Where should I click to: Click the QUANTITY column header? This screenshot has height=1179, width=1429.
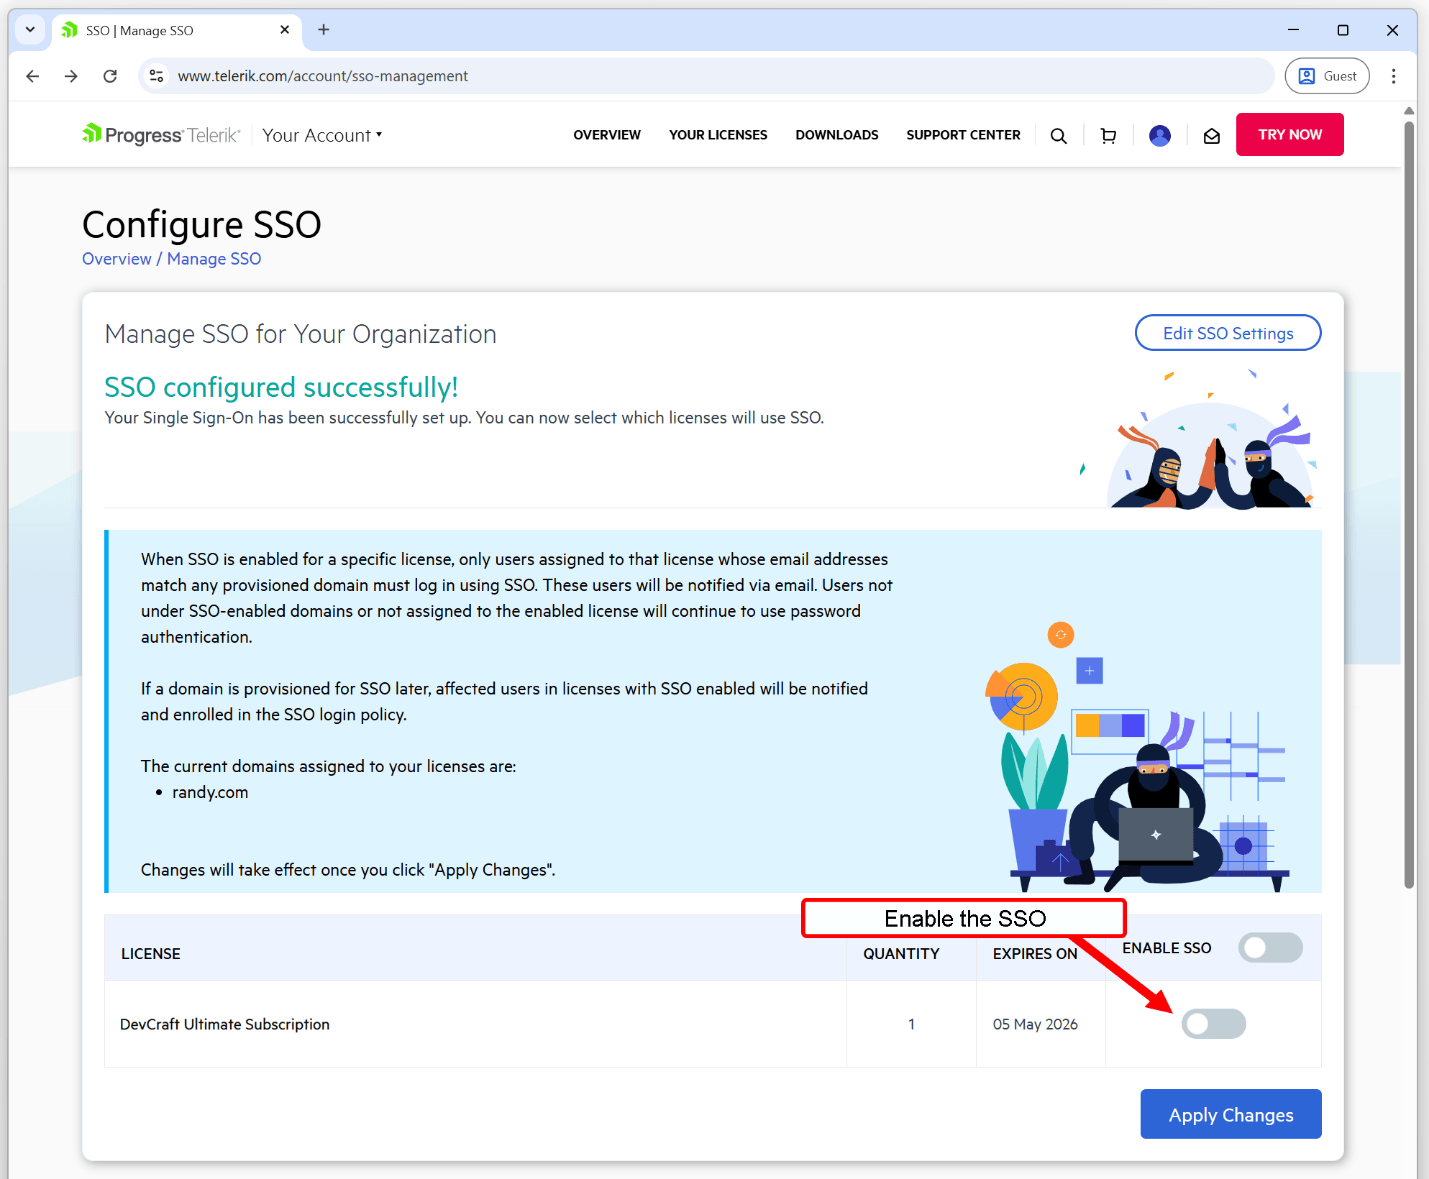click(901, 954)
